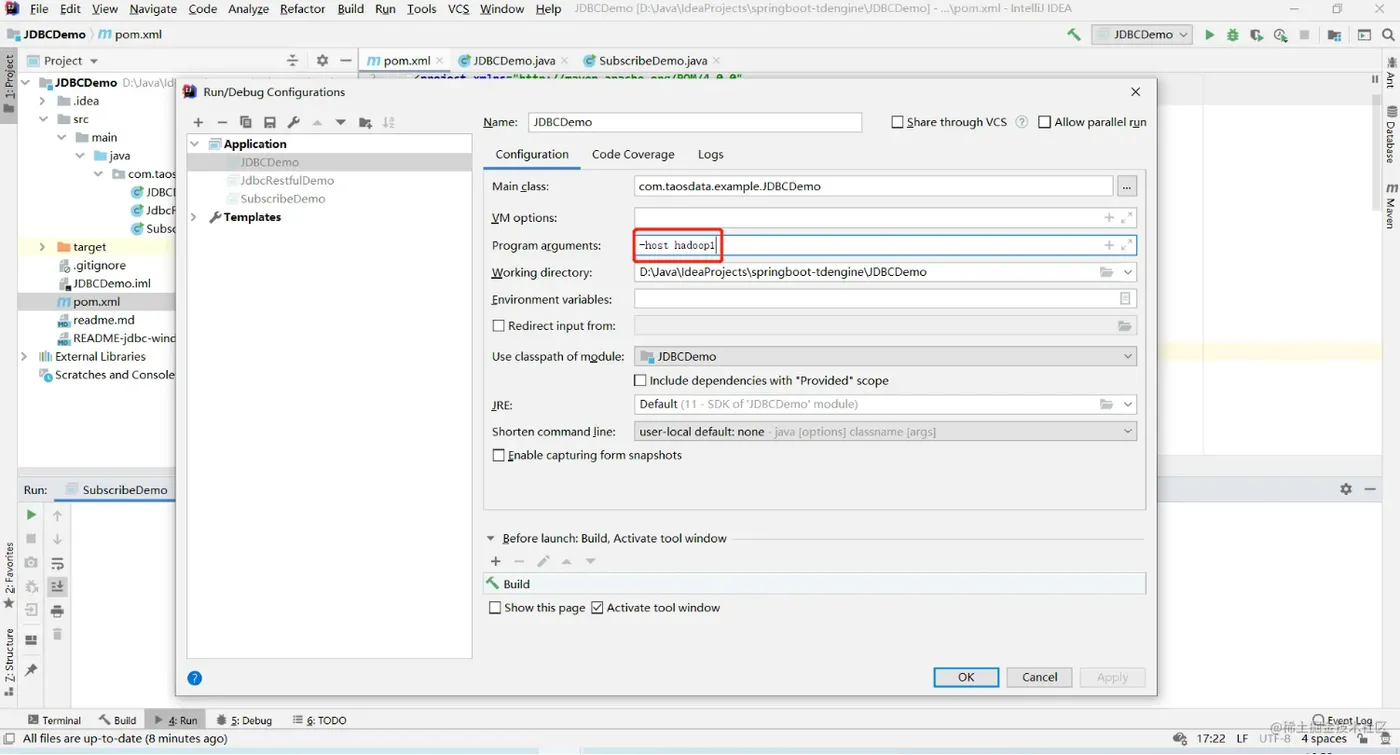Open Shorten command line dropdown

885,432
